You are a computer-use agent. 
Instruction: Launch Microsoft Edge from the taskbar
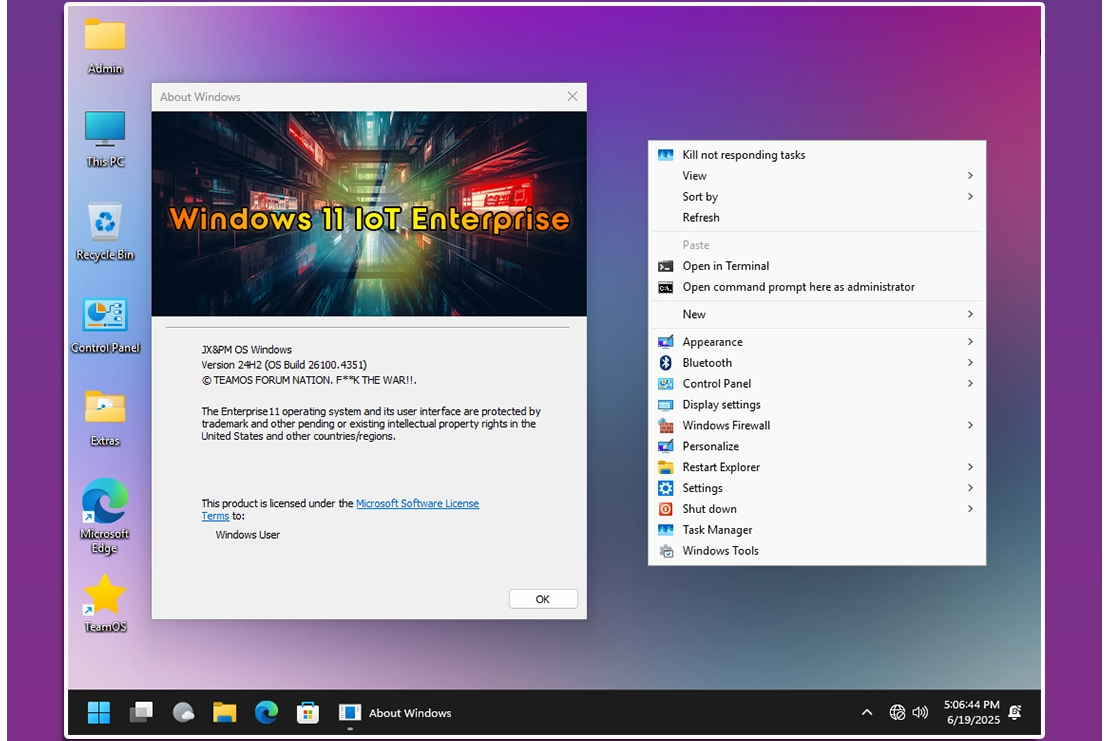266,712
